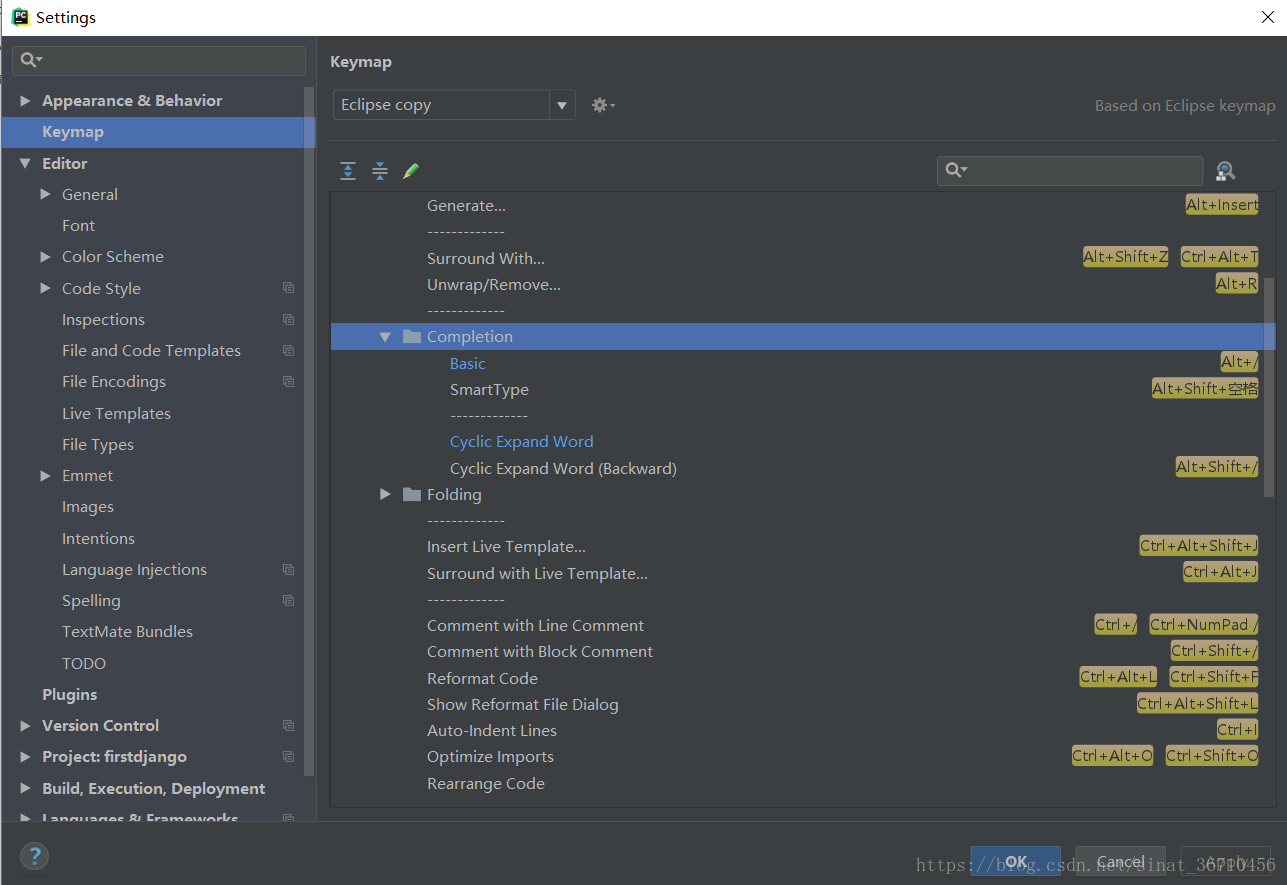Viewport: 1287px width, 885px height.
Task: Click the copy icon beside Spelling
Action: 289,601
